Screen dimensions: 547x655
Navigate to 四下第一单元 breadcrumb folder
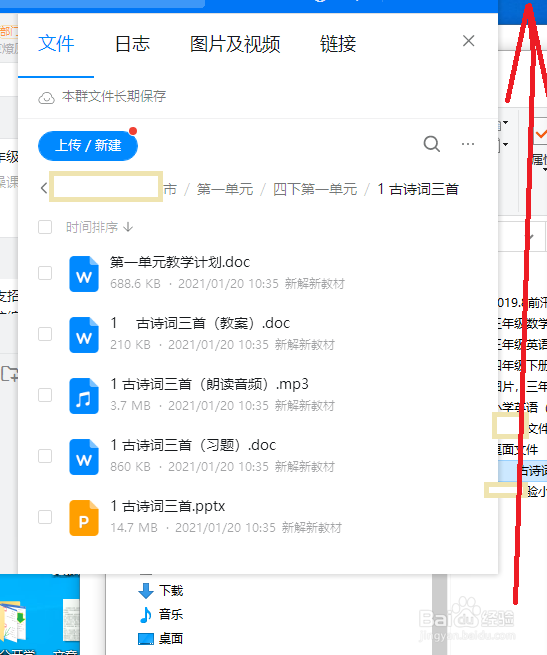[315, 189]
